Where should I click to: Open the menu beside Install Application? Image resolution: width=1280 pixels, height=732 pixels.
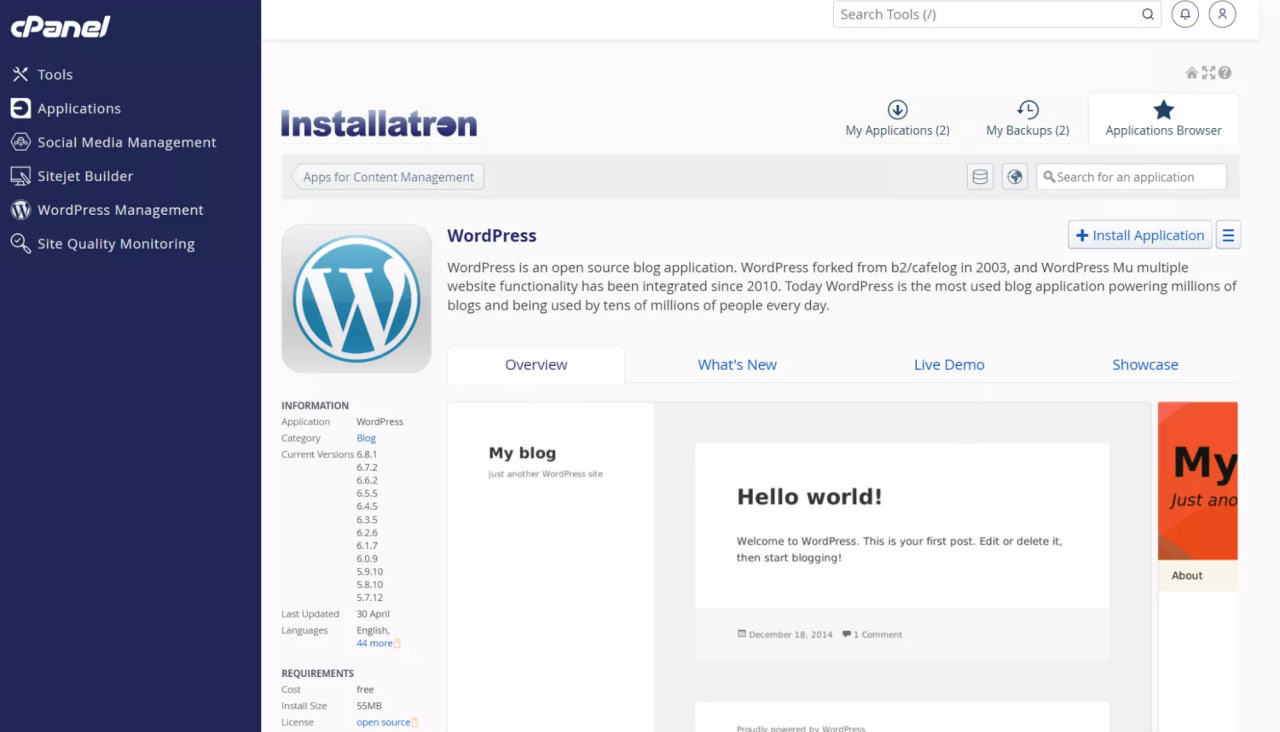[x=1228, y=234]
